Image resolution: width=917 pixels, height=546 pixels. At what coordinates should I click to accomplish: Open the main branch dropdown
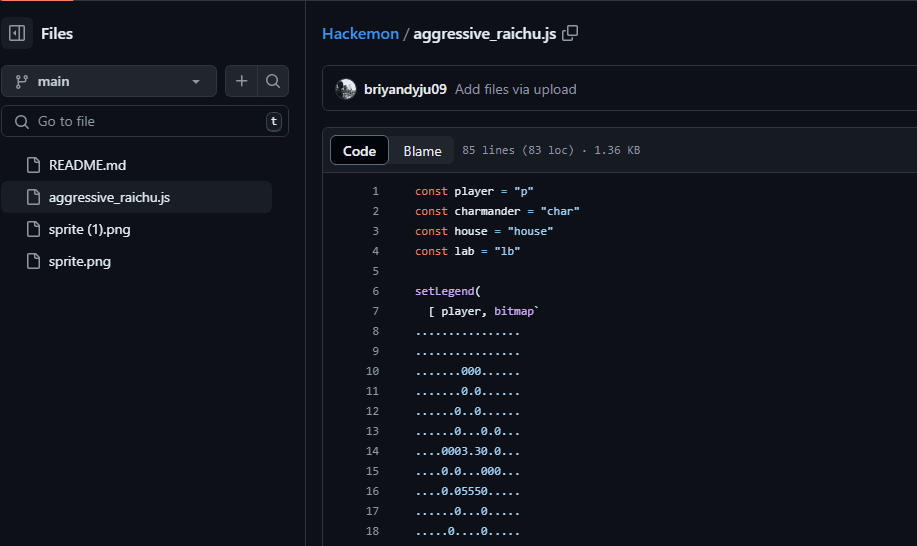(x=108, y=81)
